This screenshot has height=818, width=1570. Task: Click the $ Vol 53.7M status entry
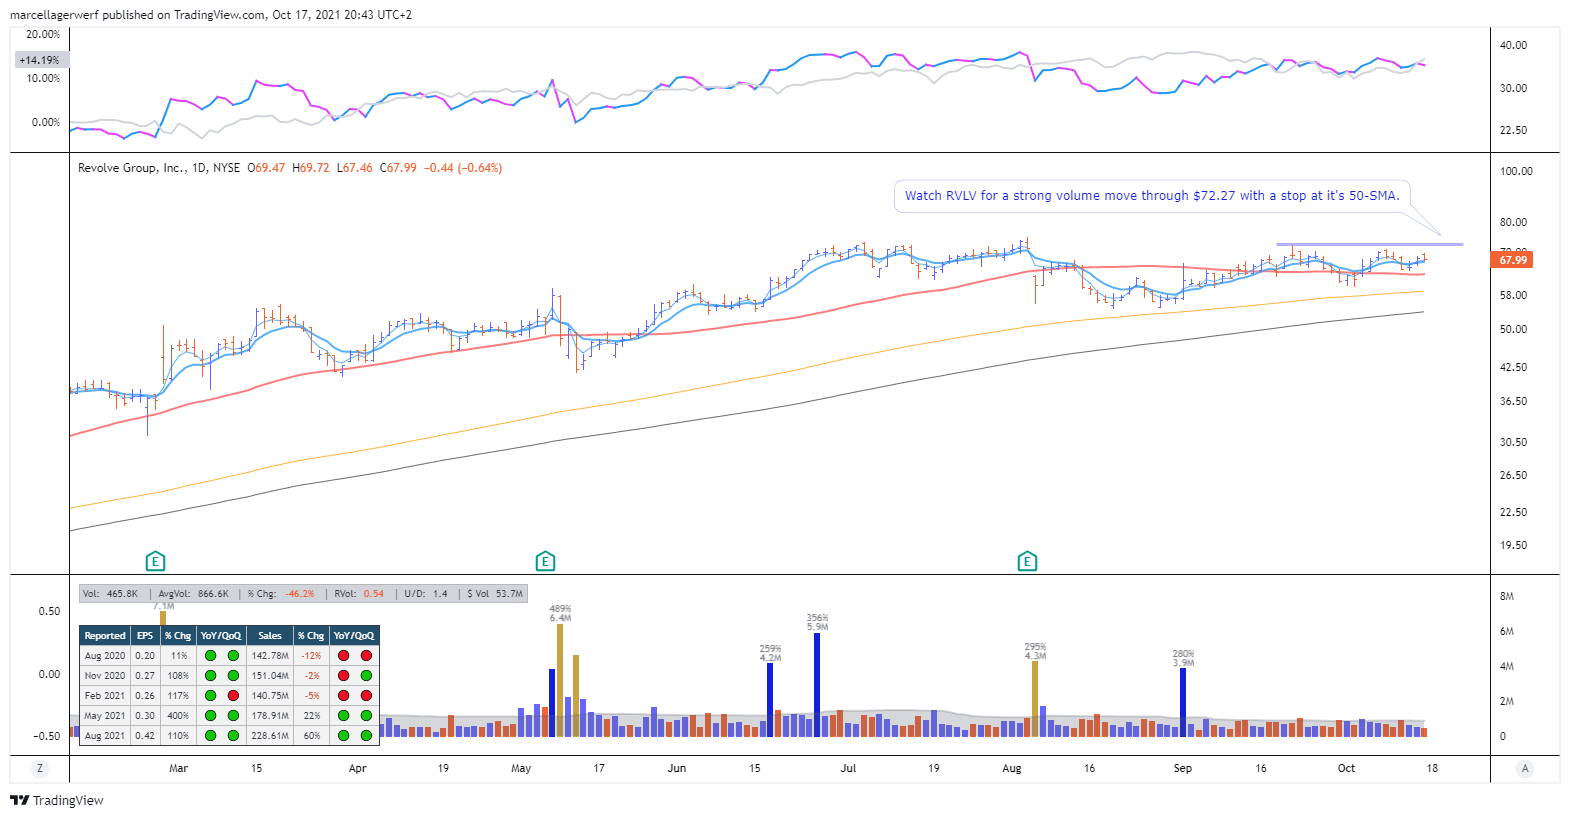[495, 594]
